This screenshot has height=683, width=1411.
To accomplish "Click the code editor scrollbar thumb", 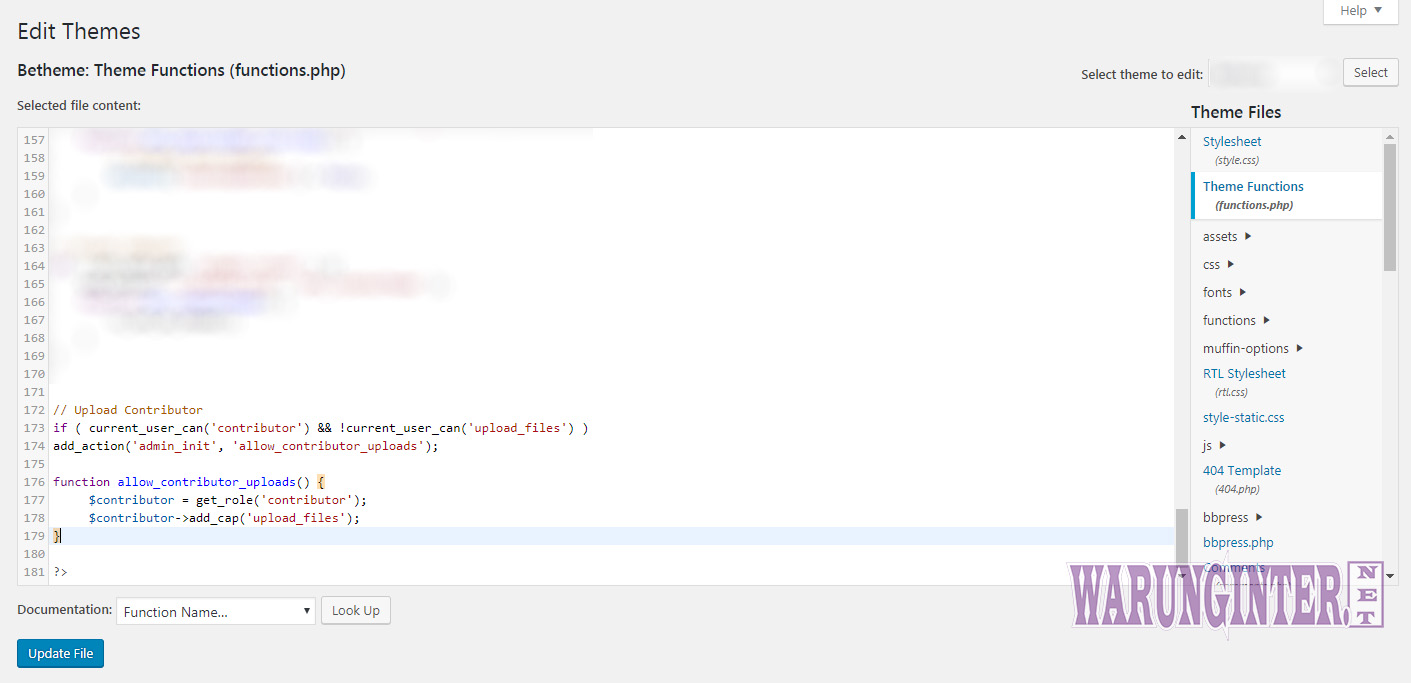I will 1182,538.
